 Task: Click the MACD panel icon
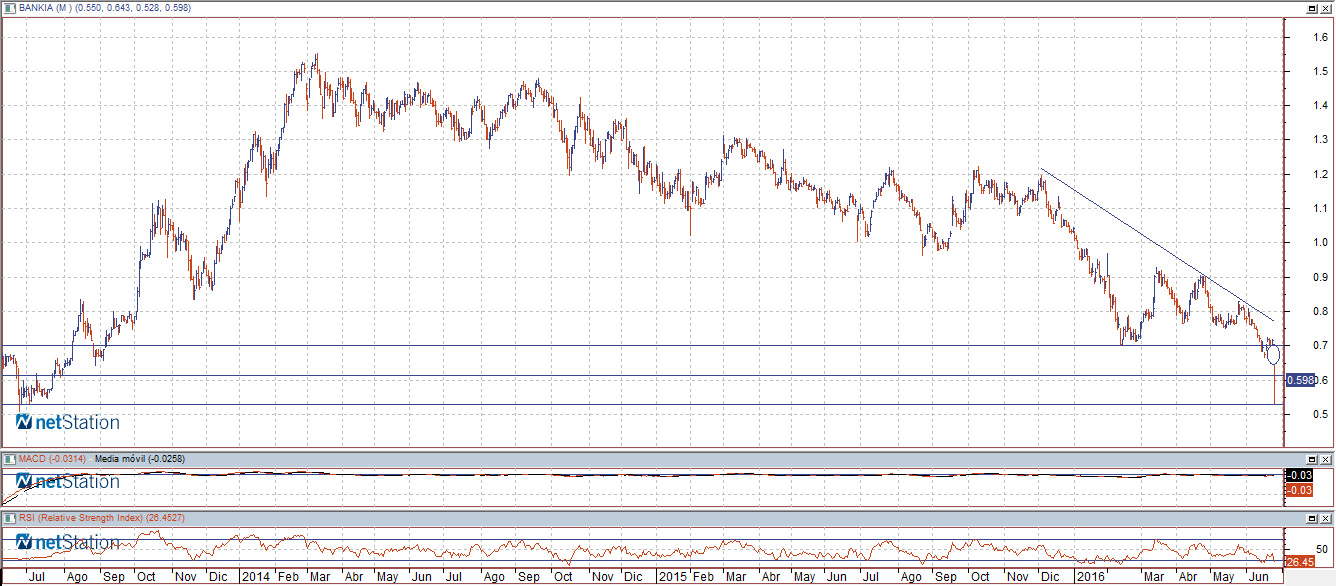click(8, 458)
